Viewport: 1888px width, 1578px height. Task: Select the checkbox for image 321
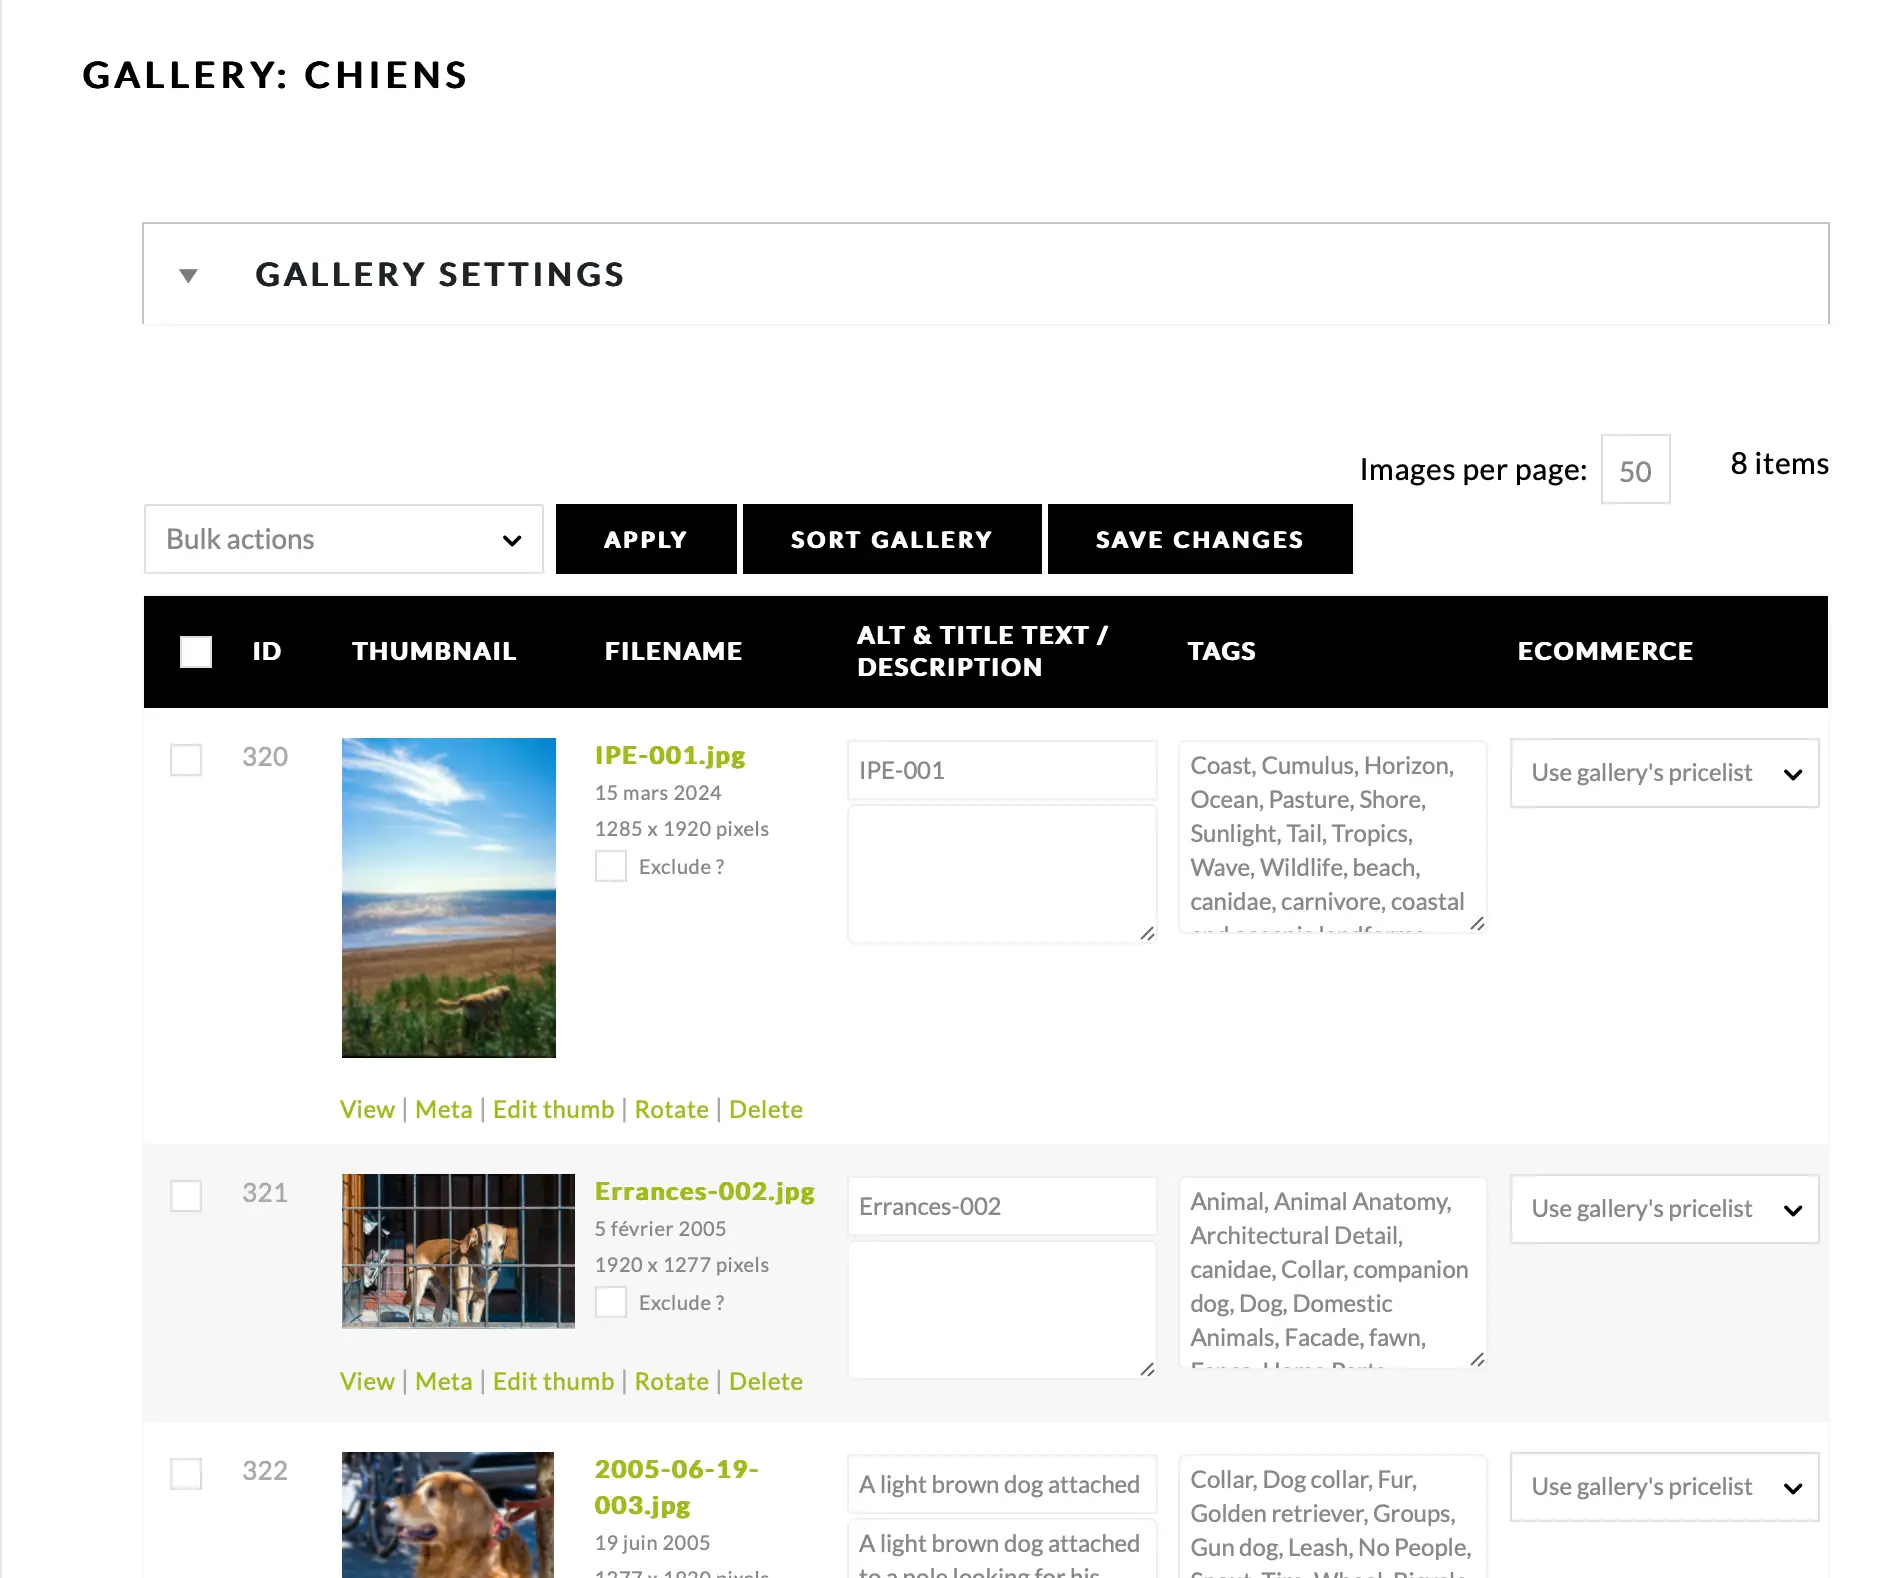(x=186, y=1195)
